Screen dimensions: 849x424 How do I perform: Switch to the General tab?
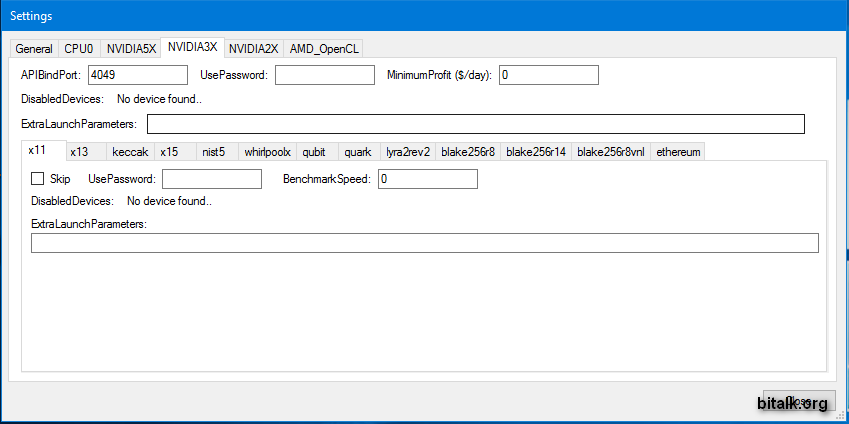point(34,48)
